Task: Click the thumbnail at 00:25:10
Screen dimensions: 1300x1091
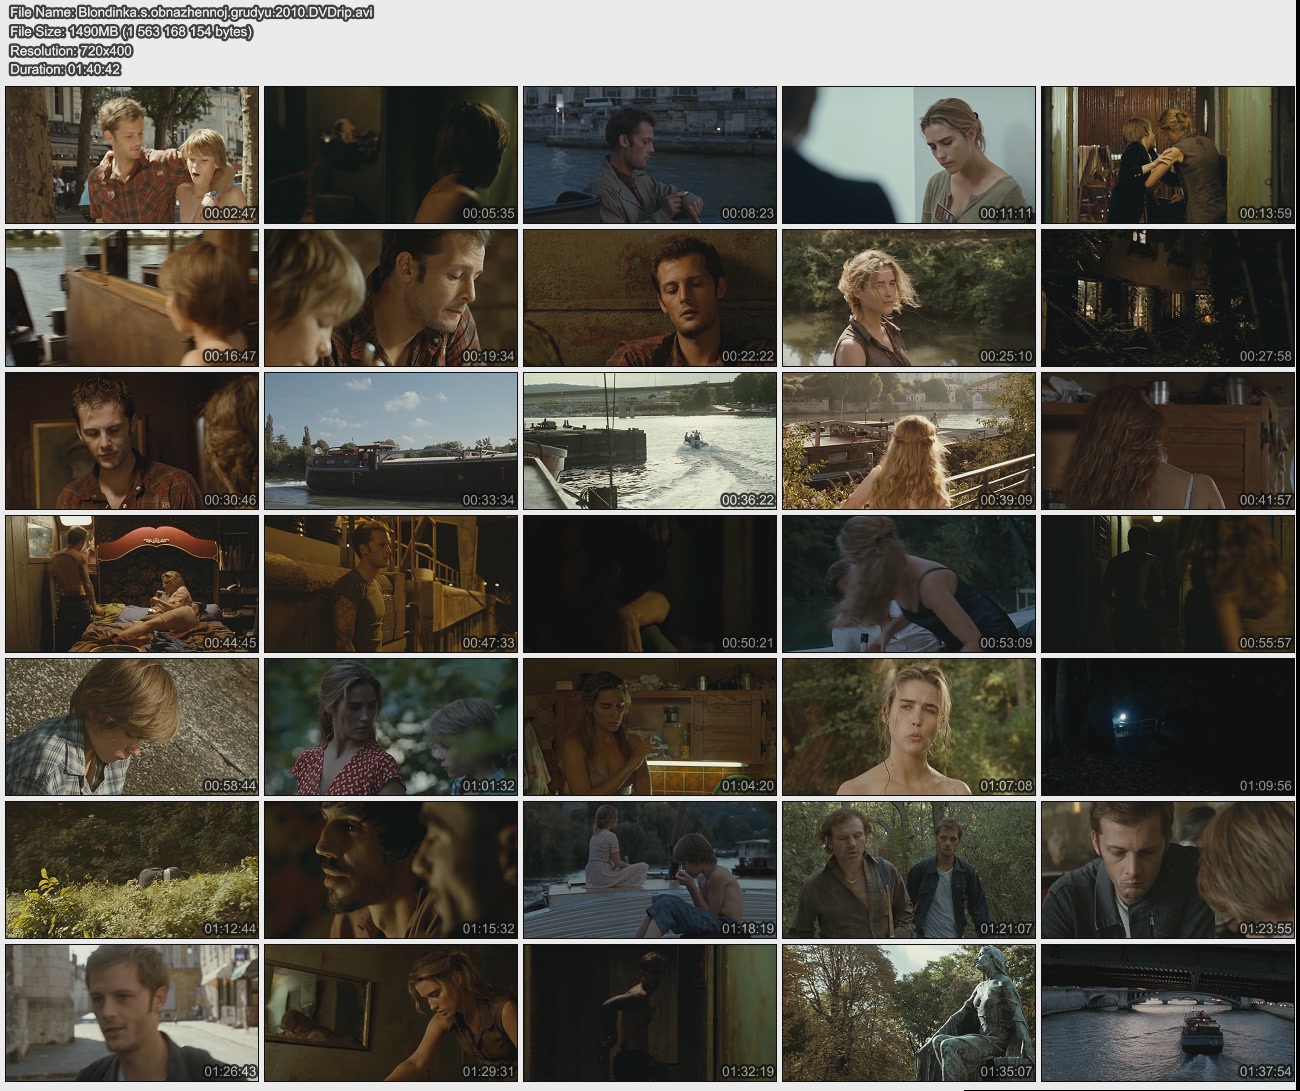Action: click(909, 298)
